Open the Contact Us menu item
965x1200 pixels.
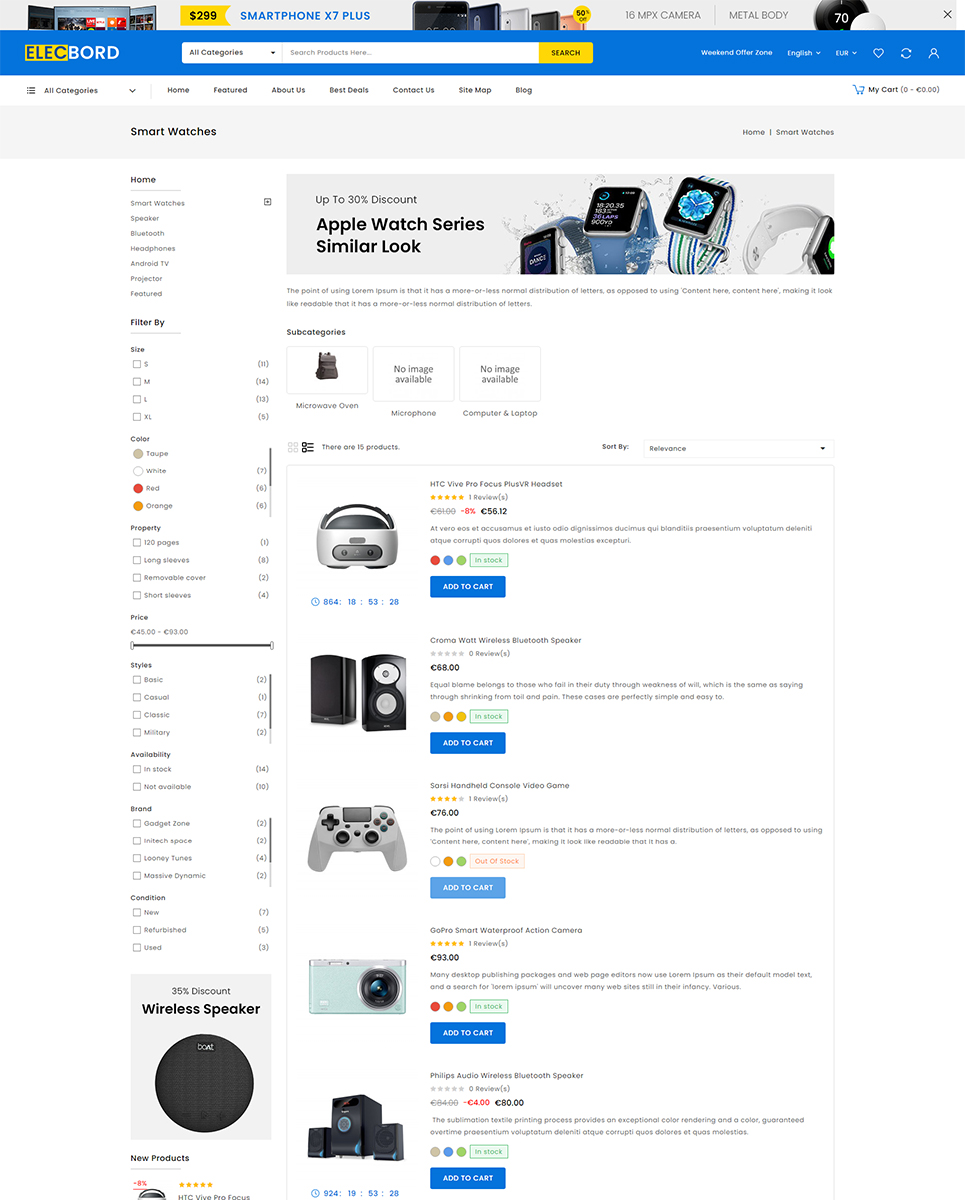413,90
